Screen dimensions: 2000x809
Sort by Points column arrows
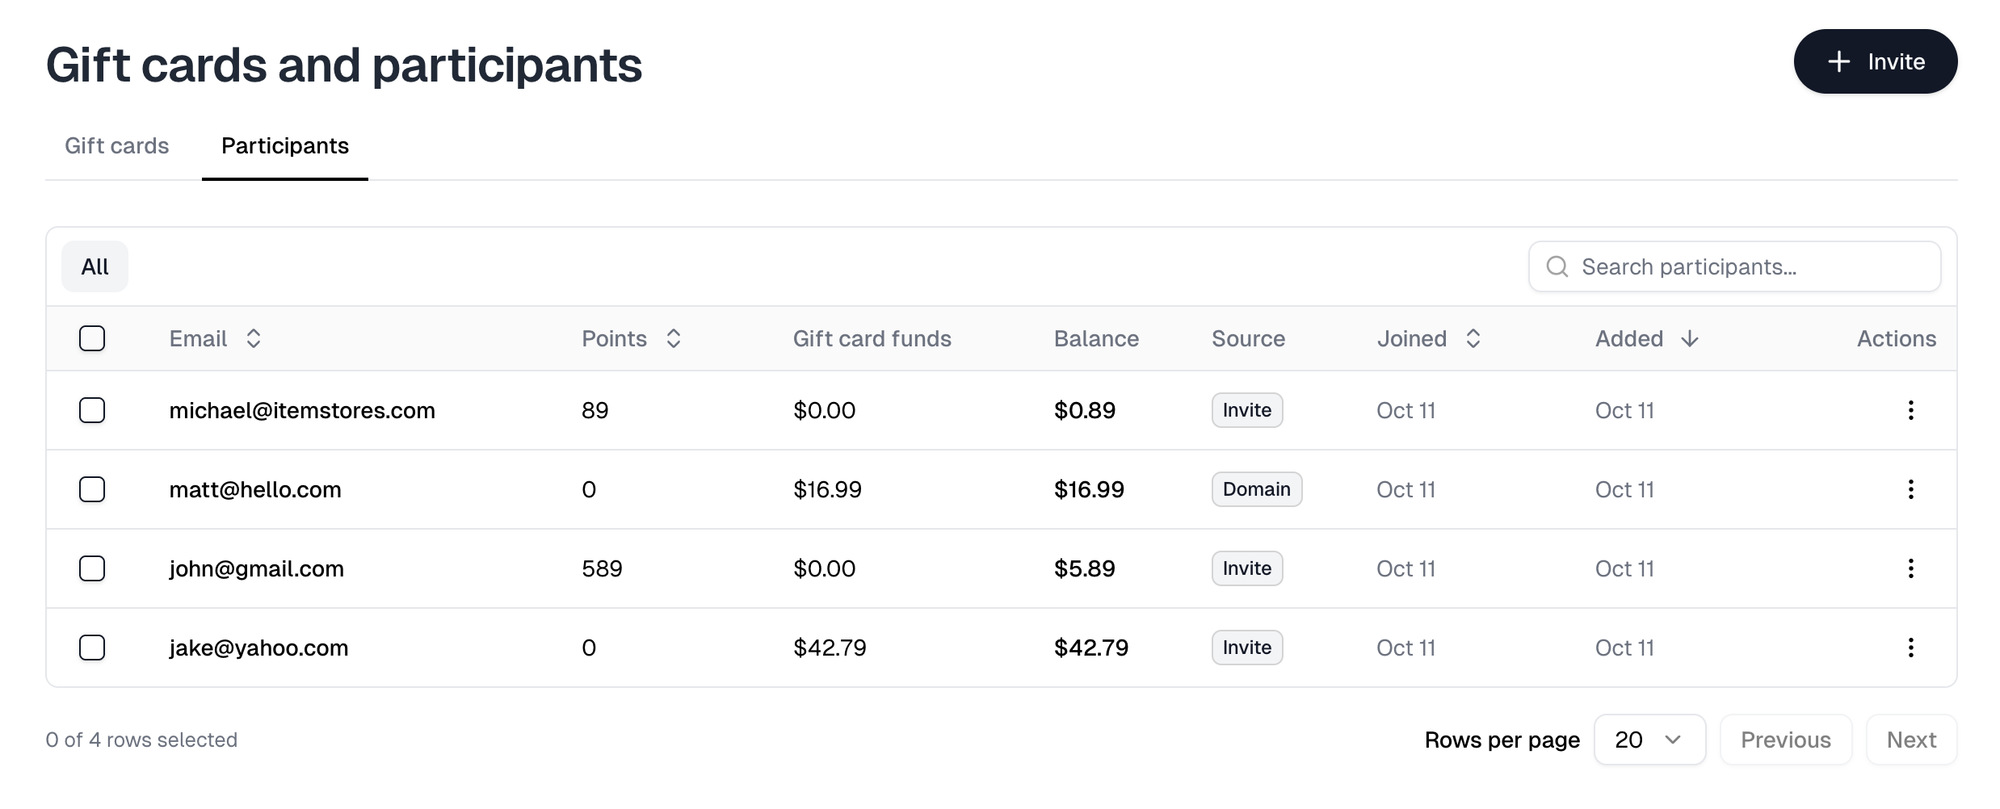(674, 339)
